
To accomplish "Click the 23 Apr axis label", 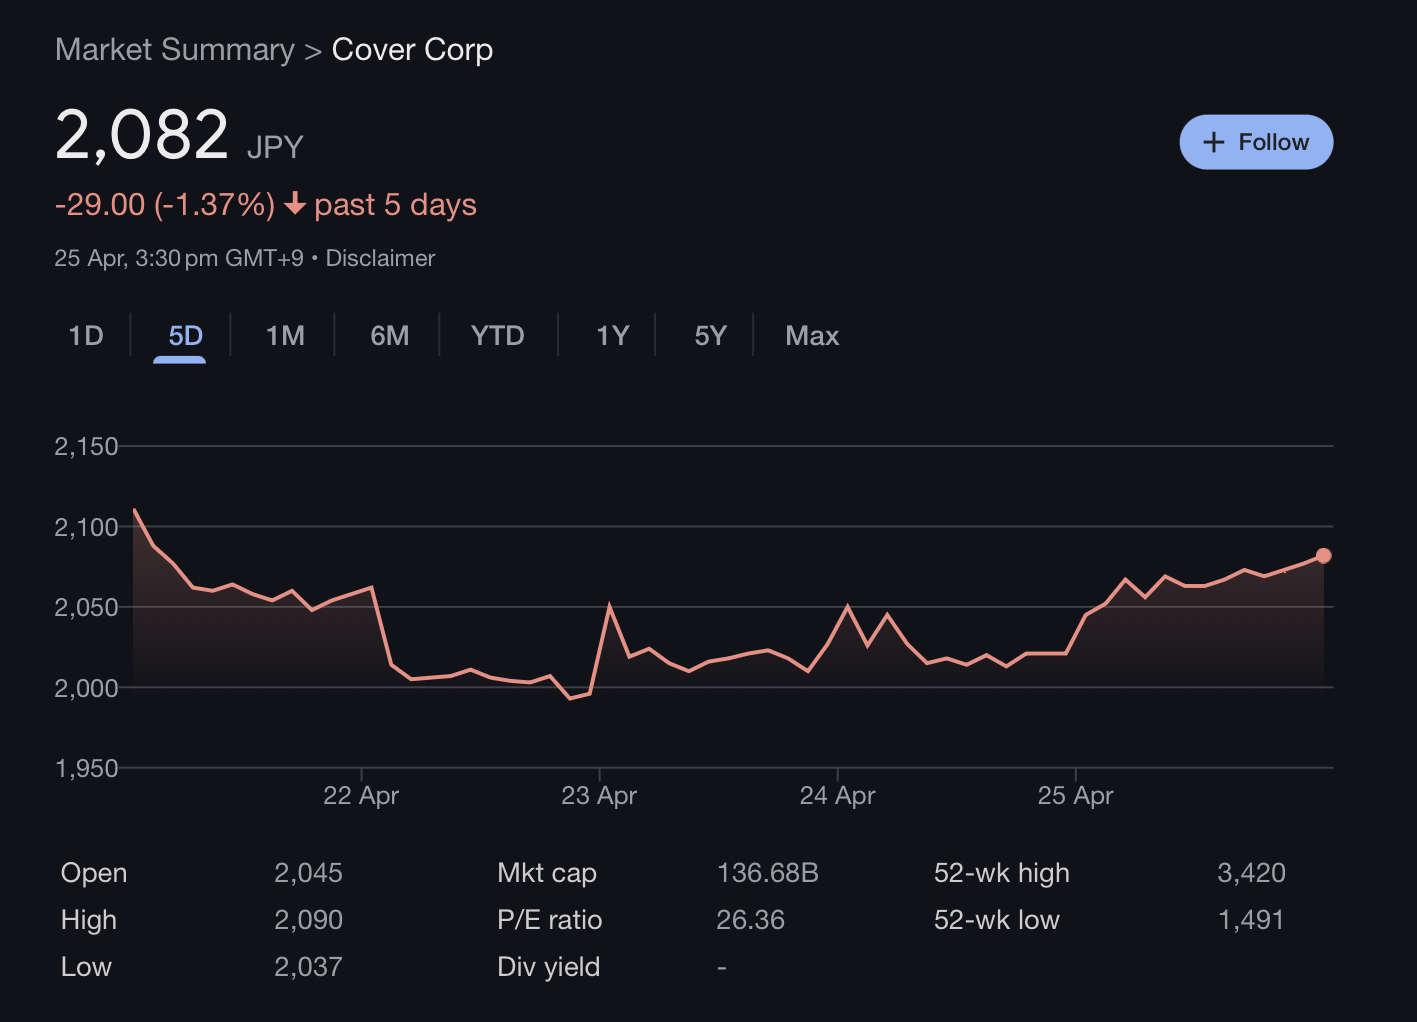I will 599,796.
